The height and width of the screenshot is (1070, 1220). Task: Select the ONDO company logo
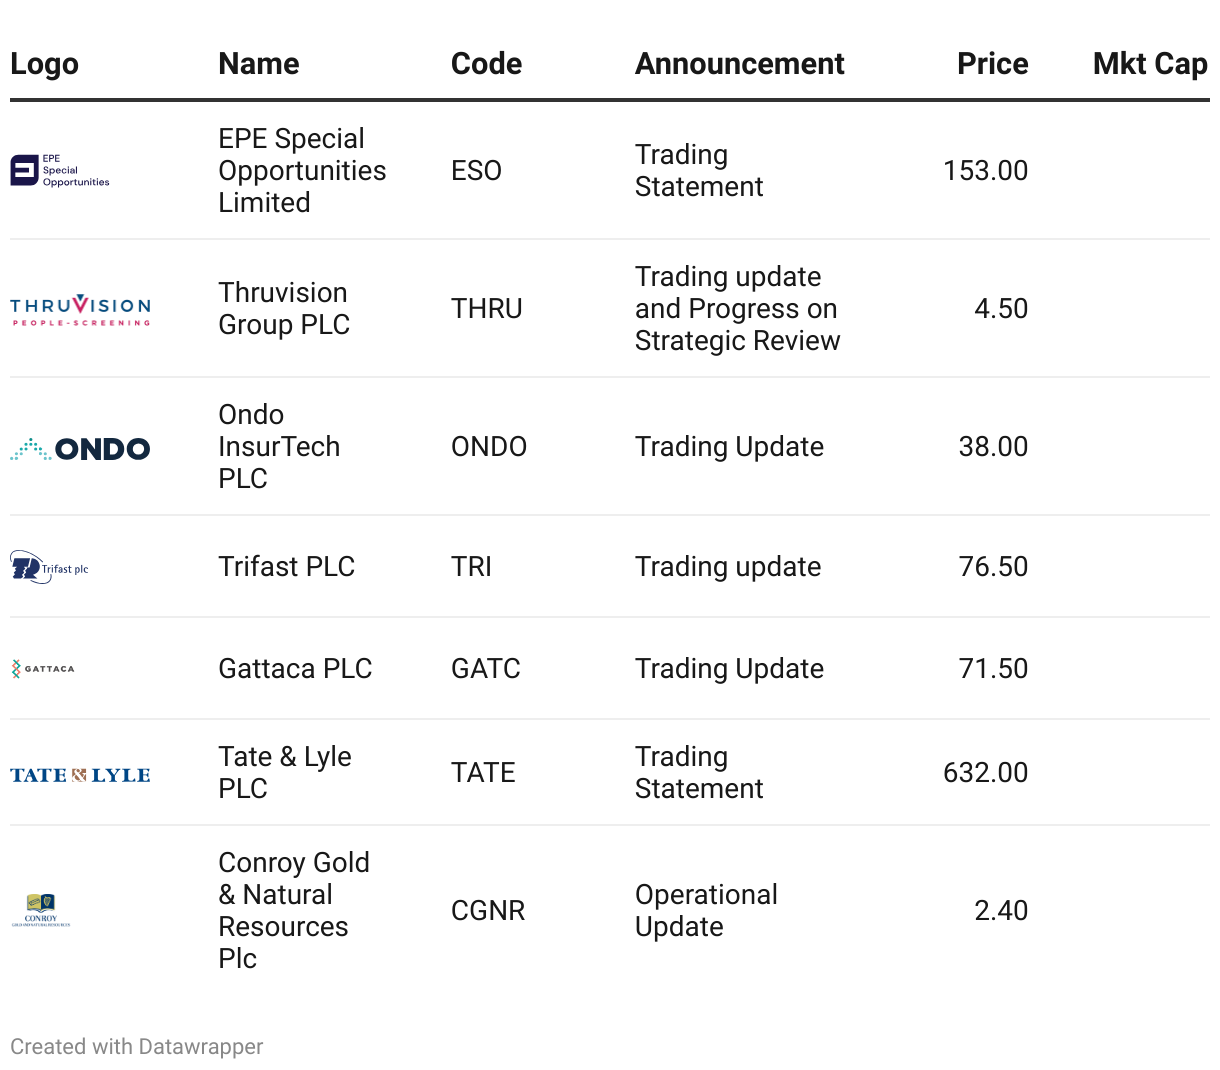point(80,449)
